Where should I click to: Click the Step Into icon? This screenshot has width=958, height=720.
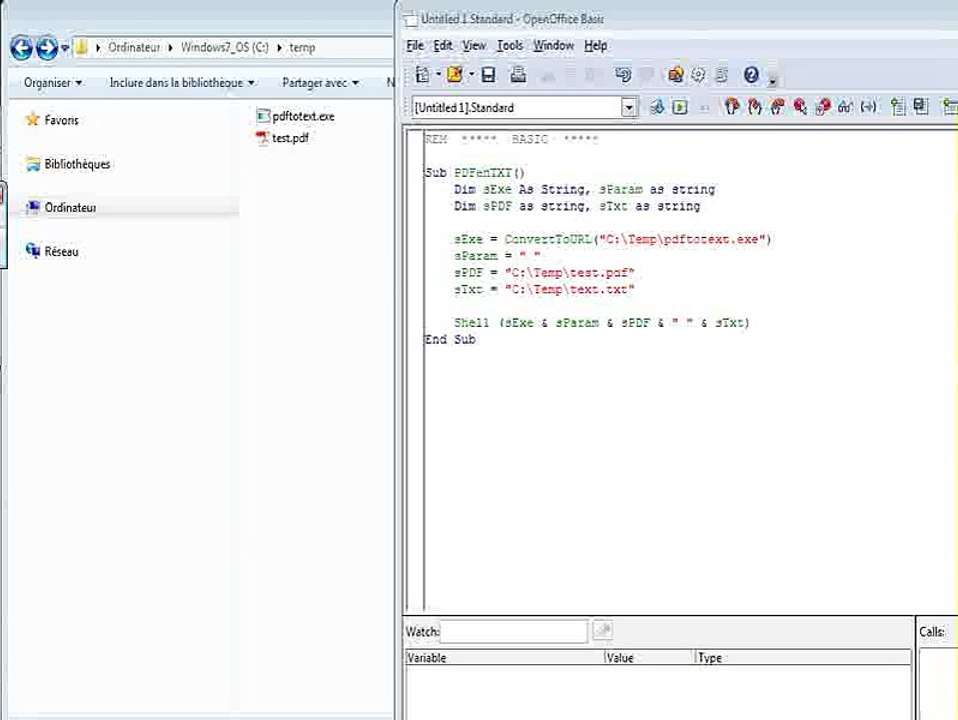[731, 107]
